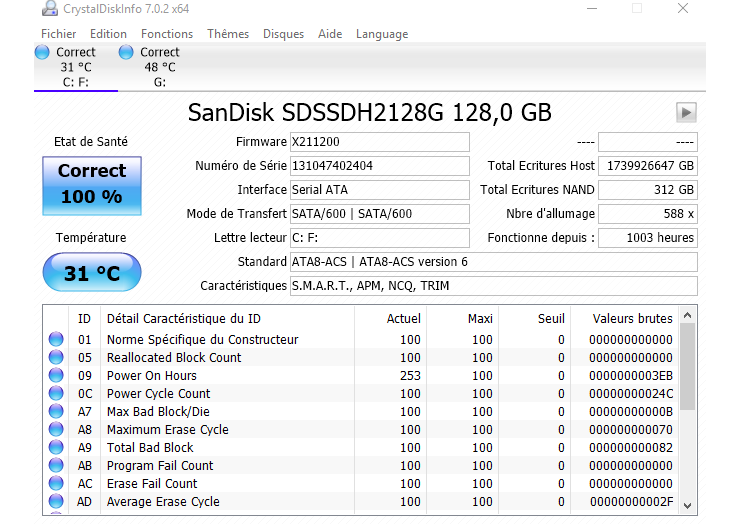Click status orb of Total Bad Block row
Image resolution: width=740 pixels, height=524 pixels.
pos(56,447)
